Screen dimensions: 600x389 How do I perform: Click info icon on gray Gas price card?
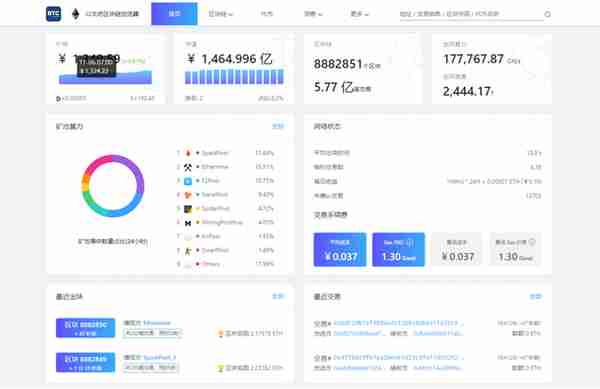click(532, 242)
